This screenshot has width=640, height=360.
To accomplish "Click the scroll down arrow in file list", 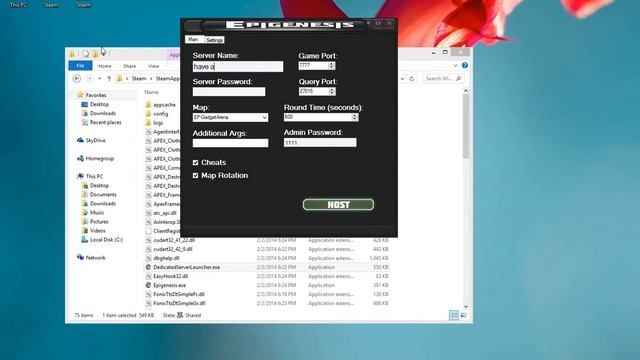I will tap(466, 307).
